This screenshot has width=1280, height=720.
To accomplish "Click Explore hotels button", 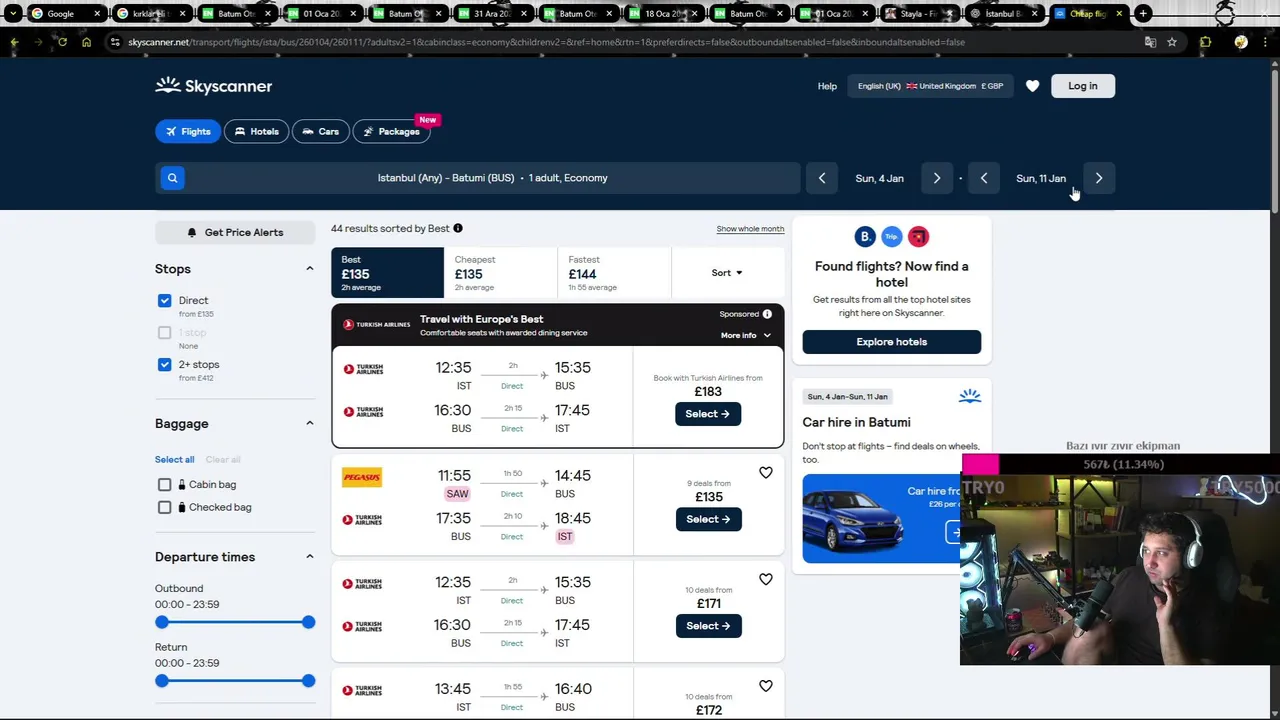I will click(x=891, y=342).
